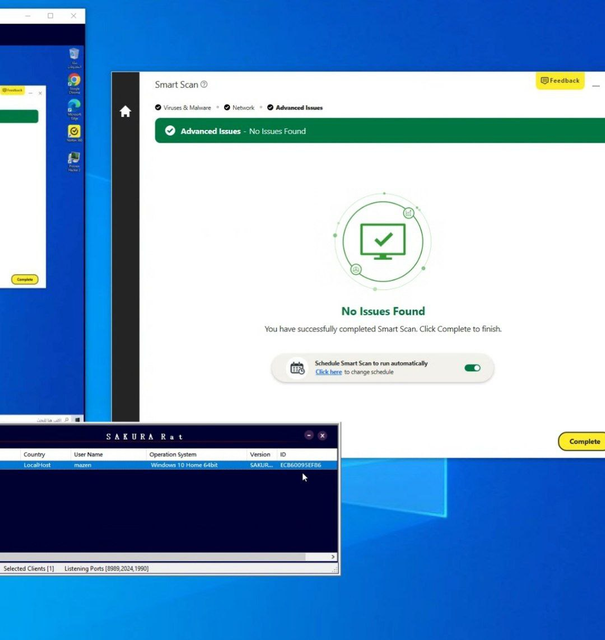Screen dimensions: 605x640
Task: Click the mazen user name cell
Action: click(x=82, y=465)
